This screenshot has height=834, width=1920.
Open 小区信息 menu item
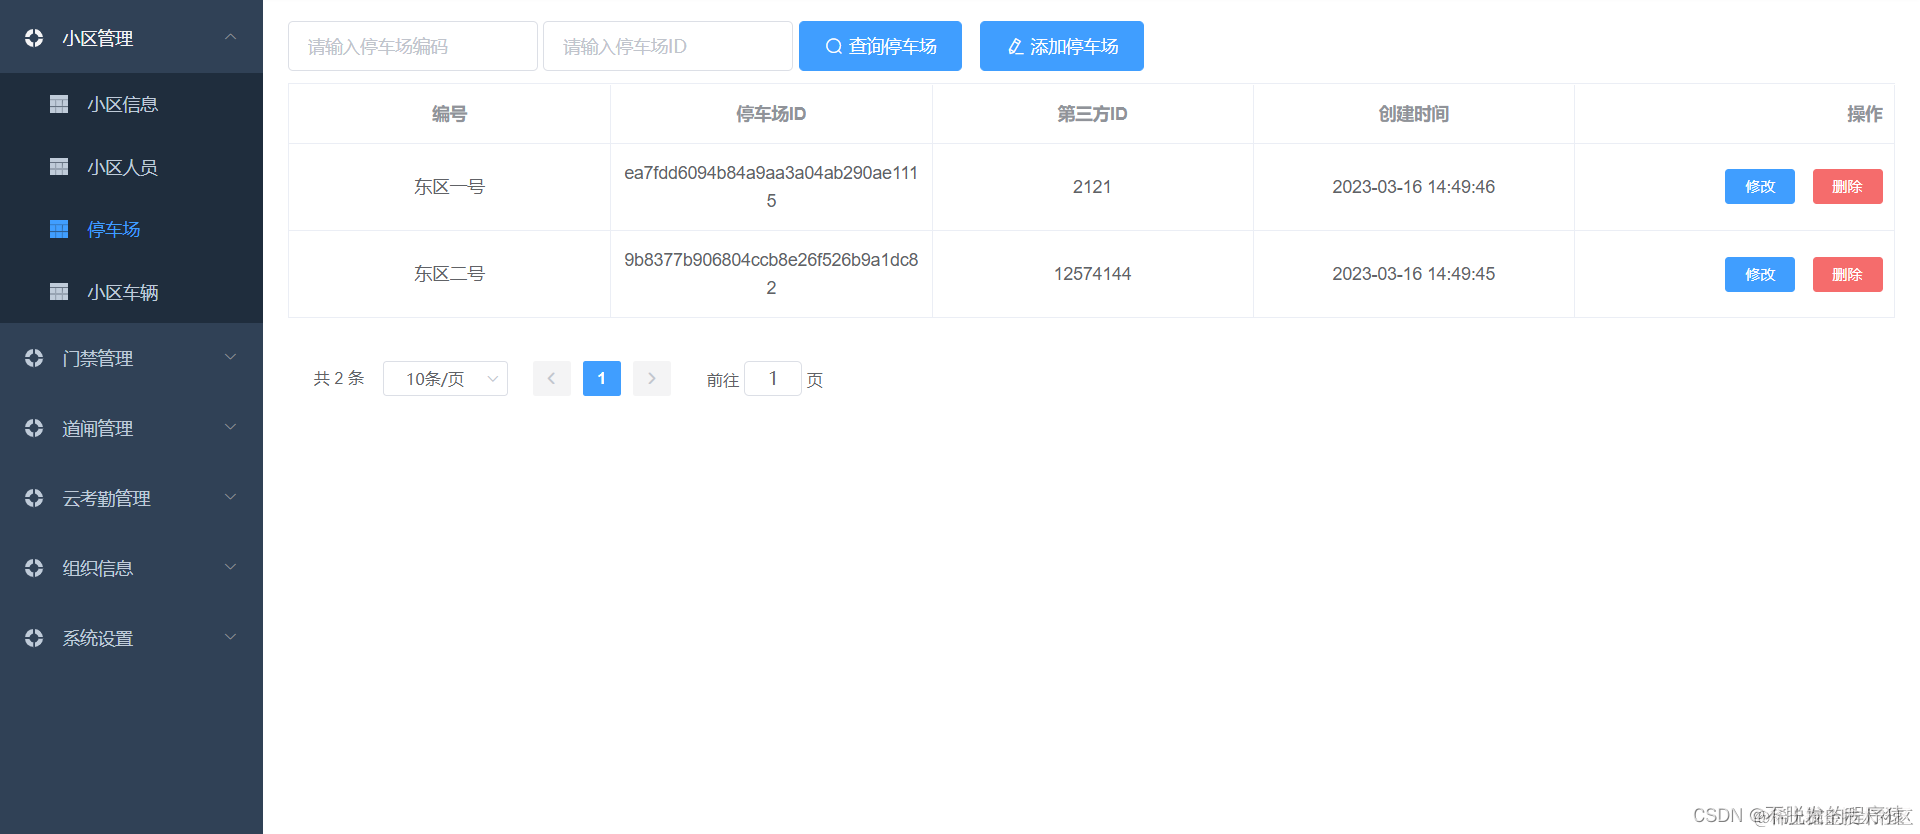click(x=131, y=104)
